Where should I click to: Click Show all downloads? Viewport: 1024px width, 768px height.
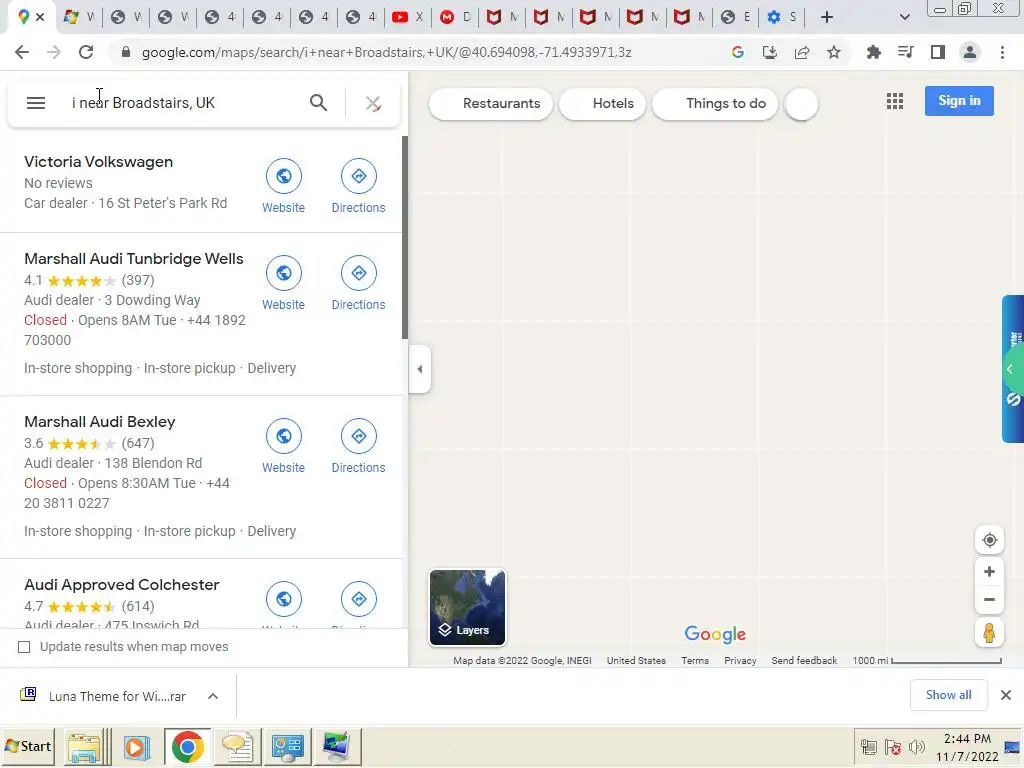coord(948,696)
